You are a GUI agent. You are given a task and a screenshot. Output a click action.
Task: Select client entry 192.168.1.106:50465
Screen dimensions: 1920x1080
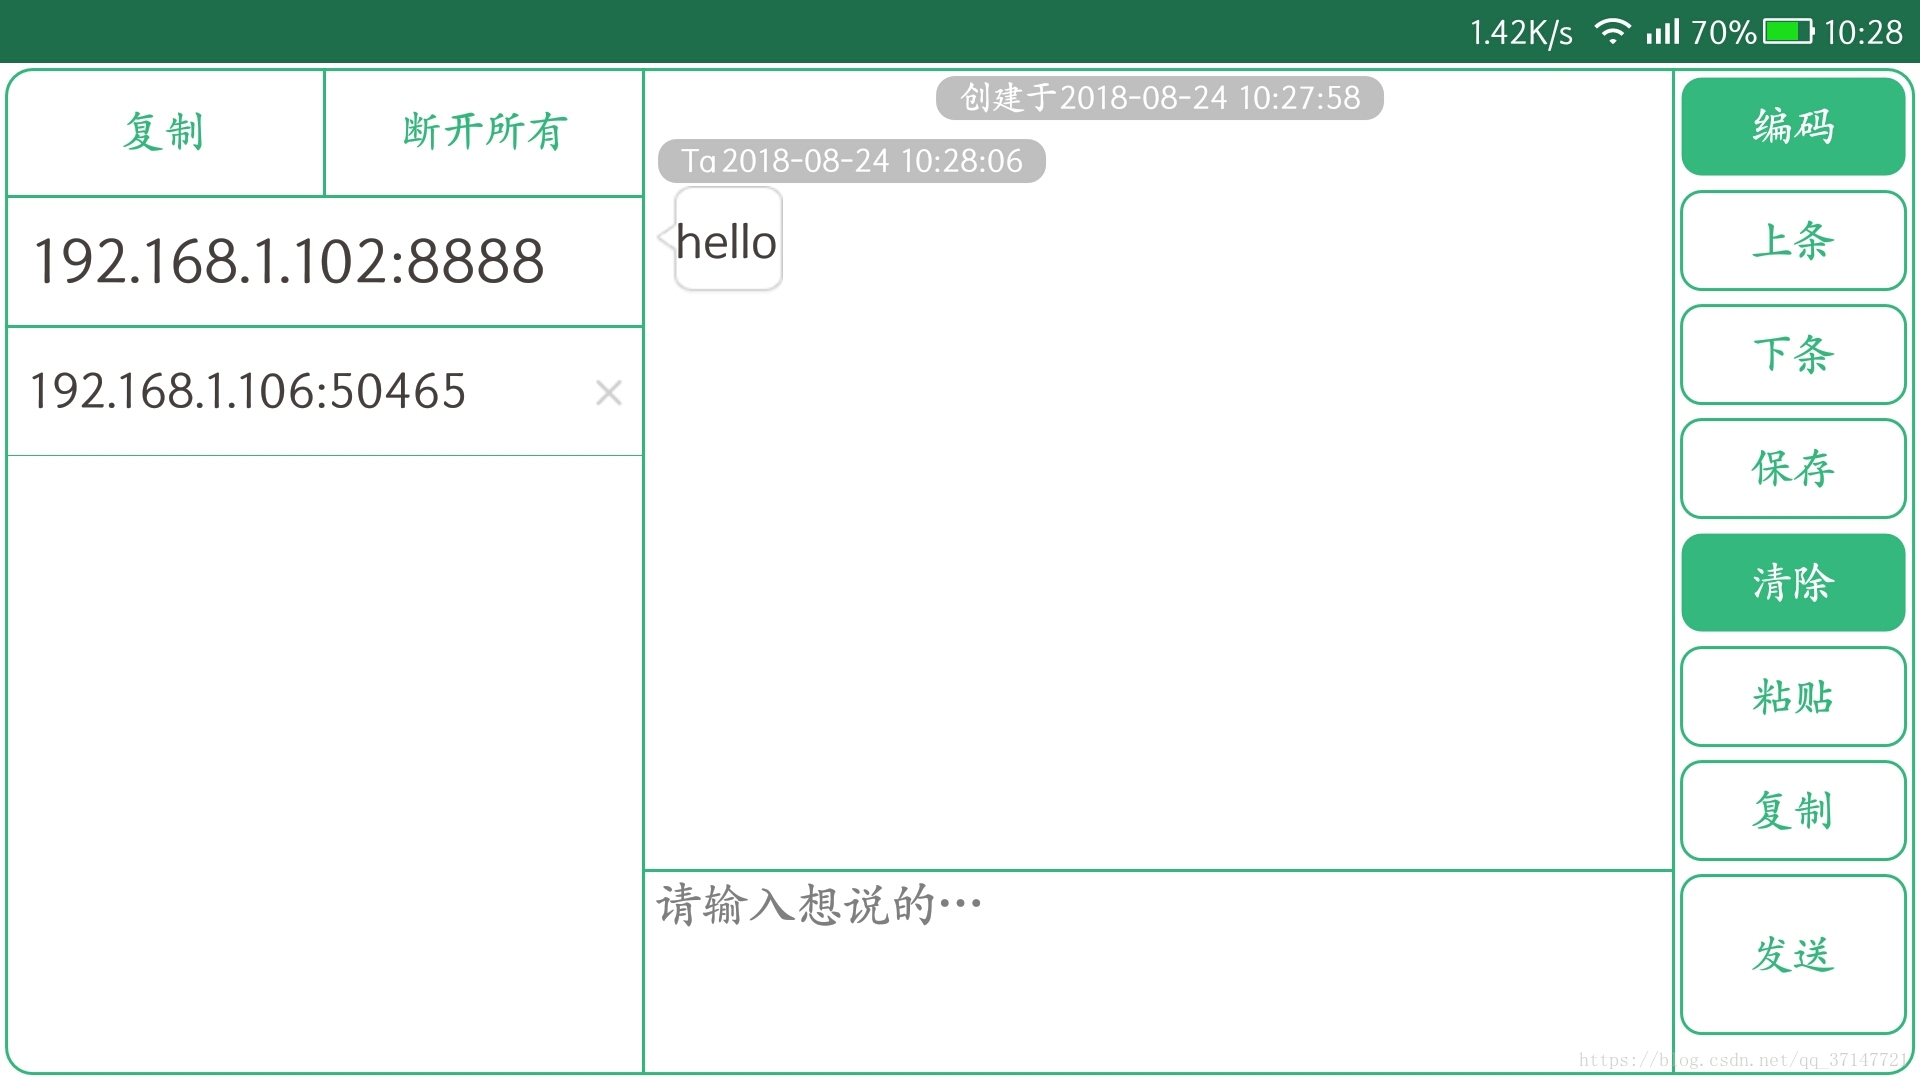pyautogui.click(x=248, y=391)
